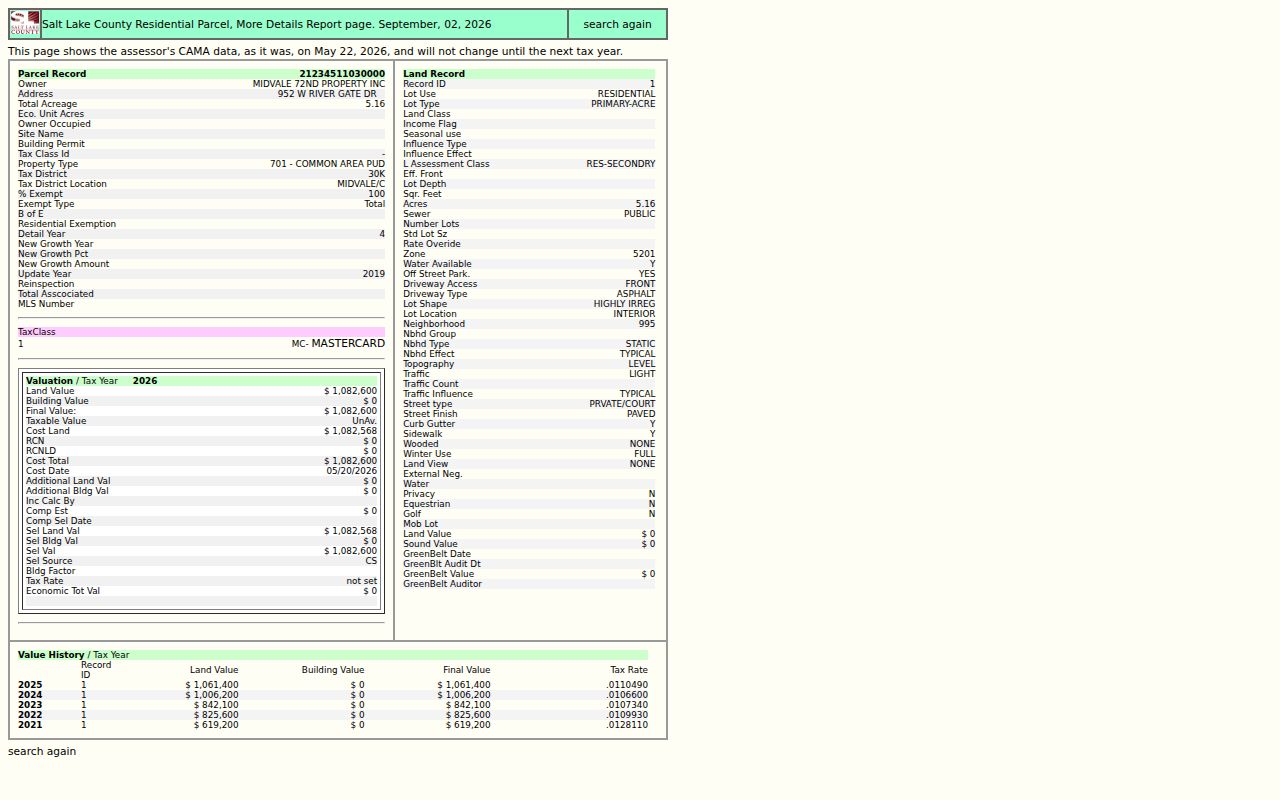The image size is (1280, 800).
Task: Click the top 'search again' button
Action: click(x=617, y=24)
